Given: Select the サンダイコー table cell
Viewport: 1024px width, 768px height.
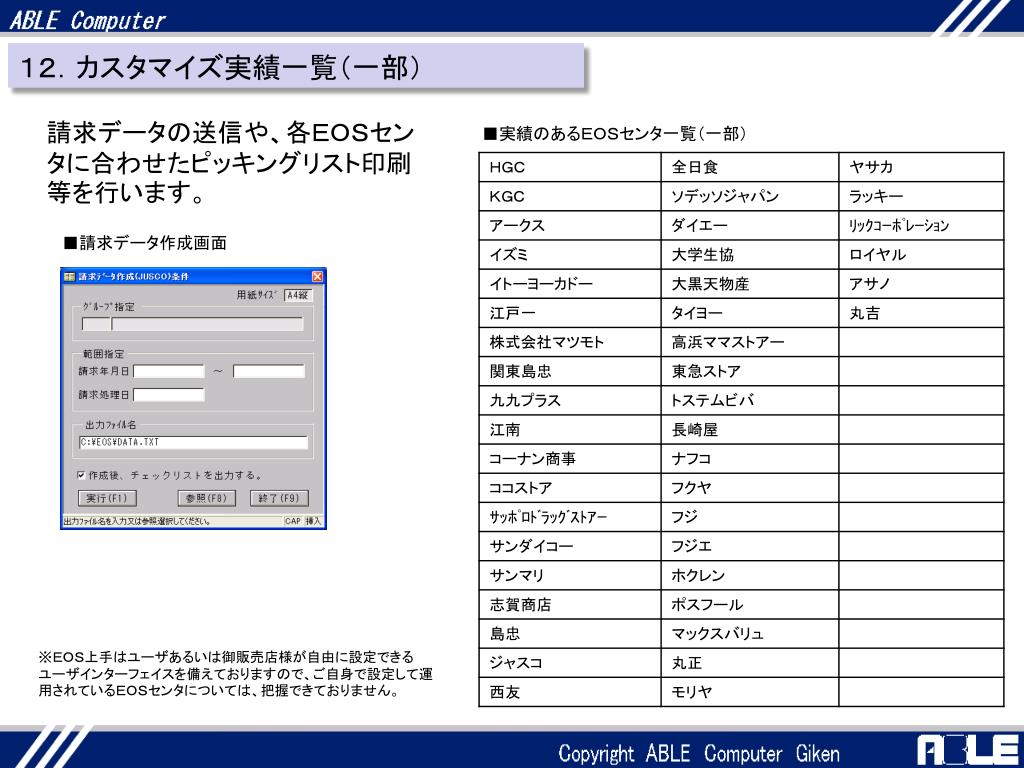Looking at the screenshot, I should click(x=569, y=546).
